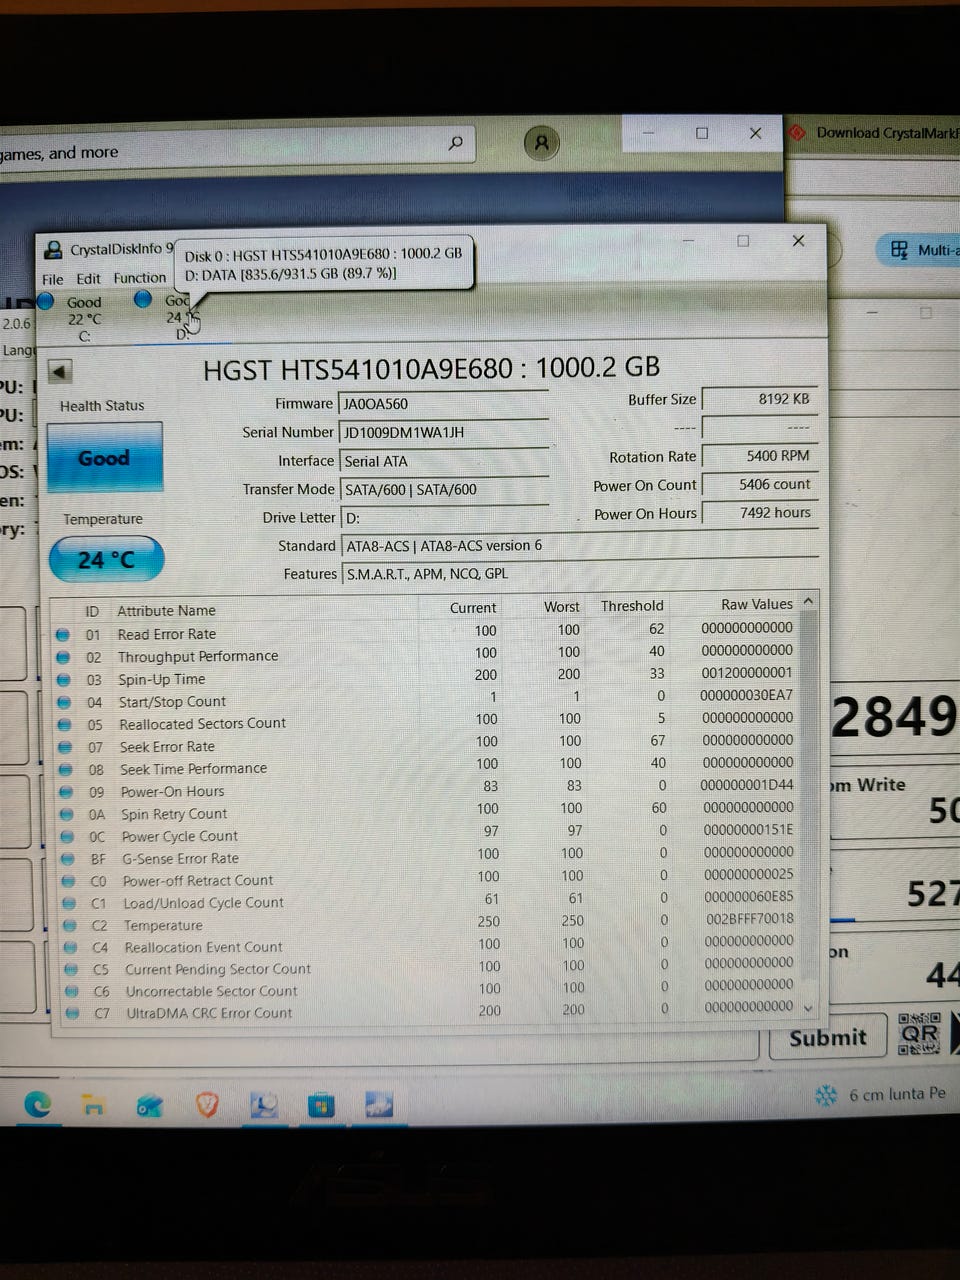Click the previous disk arrow button
Image resolution: width=960 pixels, height=1280 pixels.
59,372
